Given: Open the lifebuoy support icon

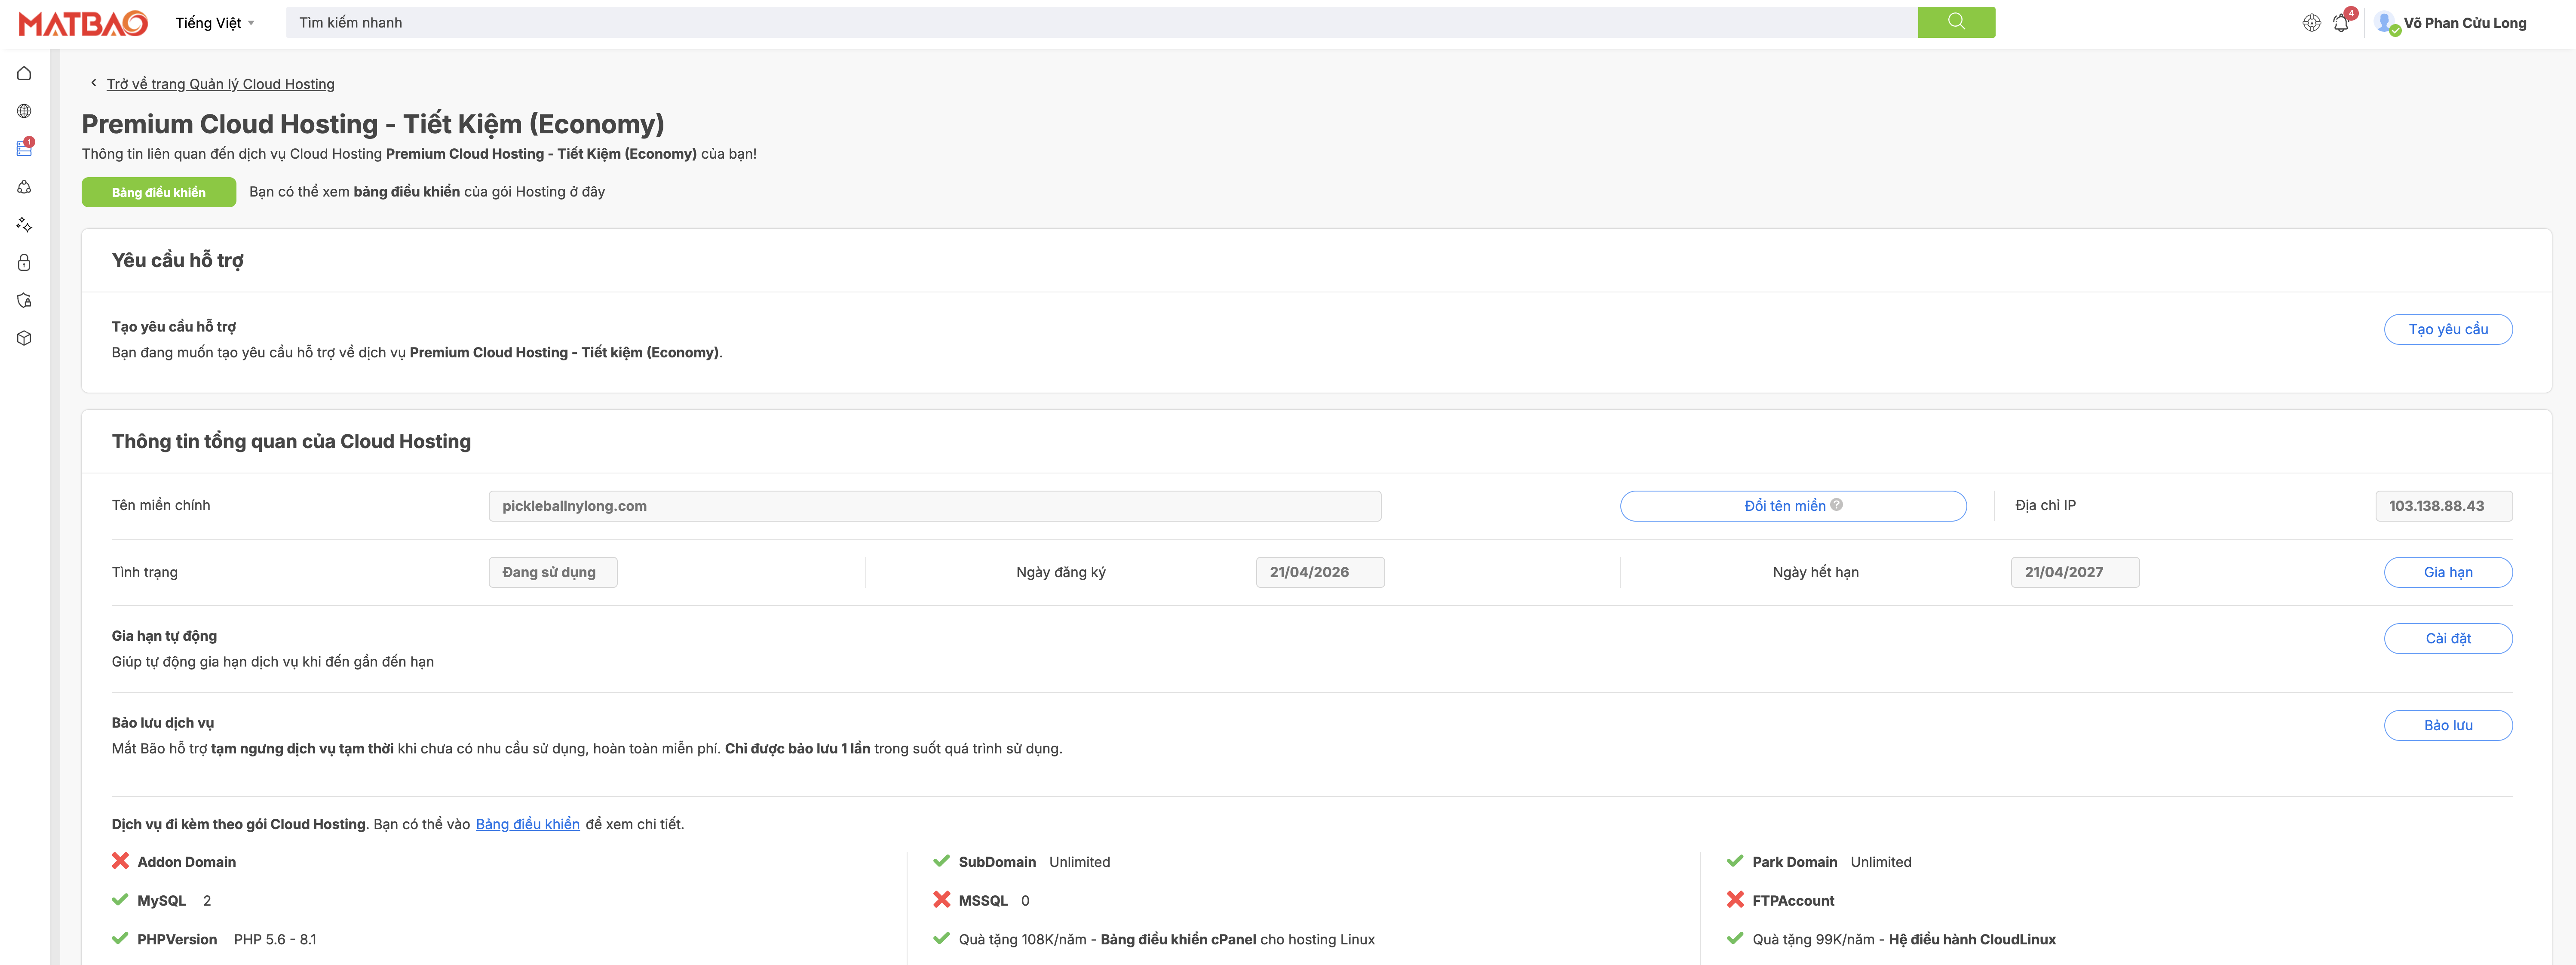Looking at the screenshot, I should pos(2311,23).
